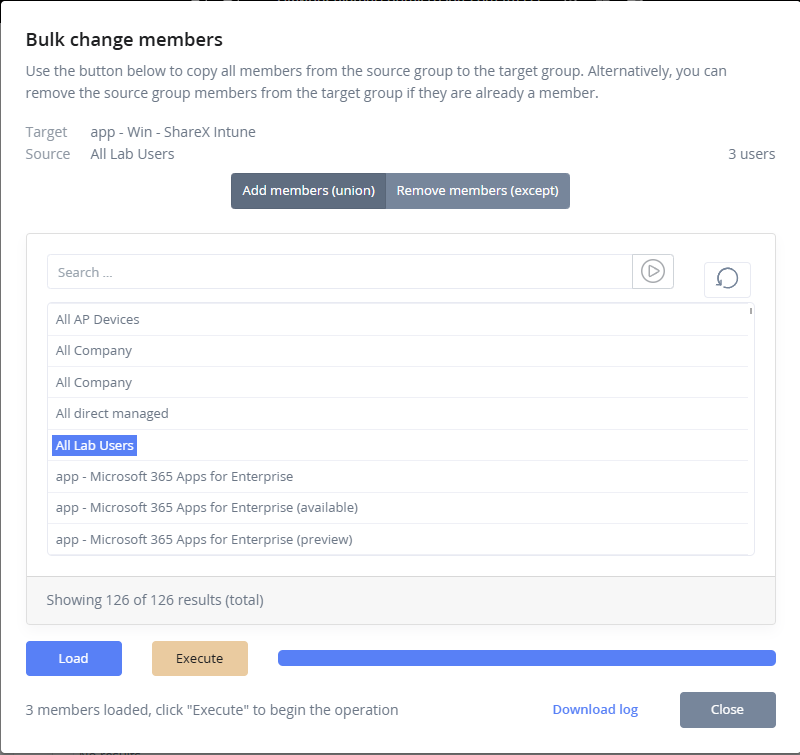Pick Microsoft 365 Apps for Enterprise (available)

[207, 508]
